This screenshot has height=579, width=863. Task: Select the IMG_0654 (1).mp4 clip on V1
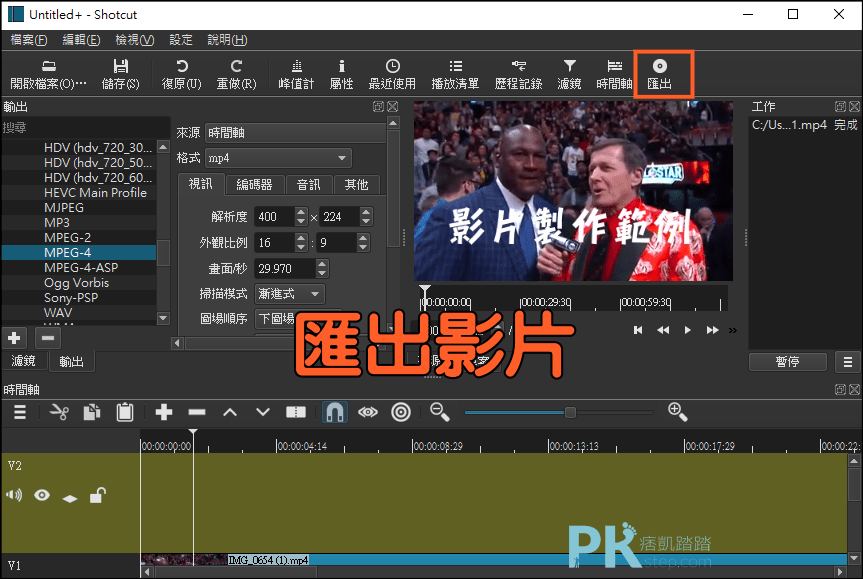[x=493, y=560]
